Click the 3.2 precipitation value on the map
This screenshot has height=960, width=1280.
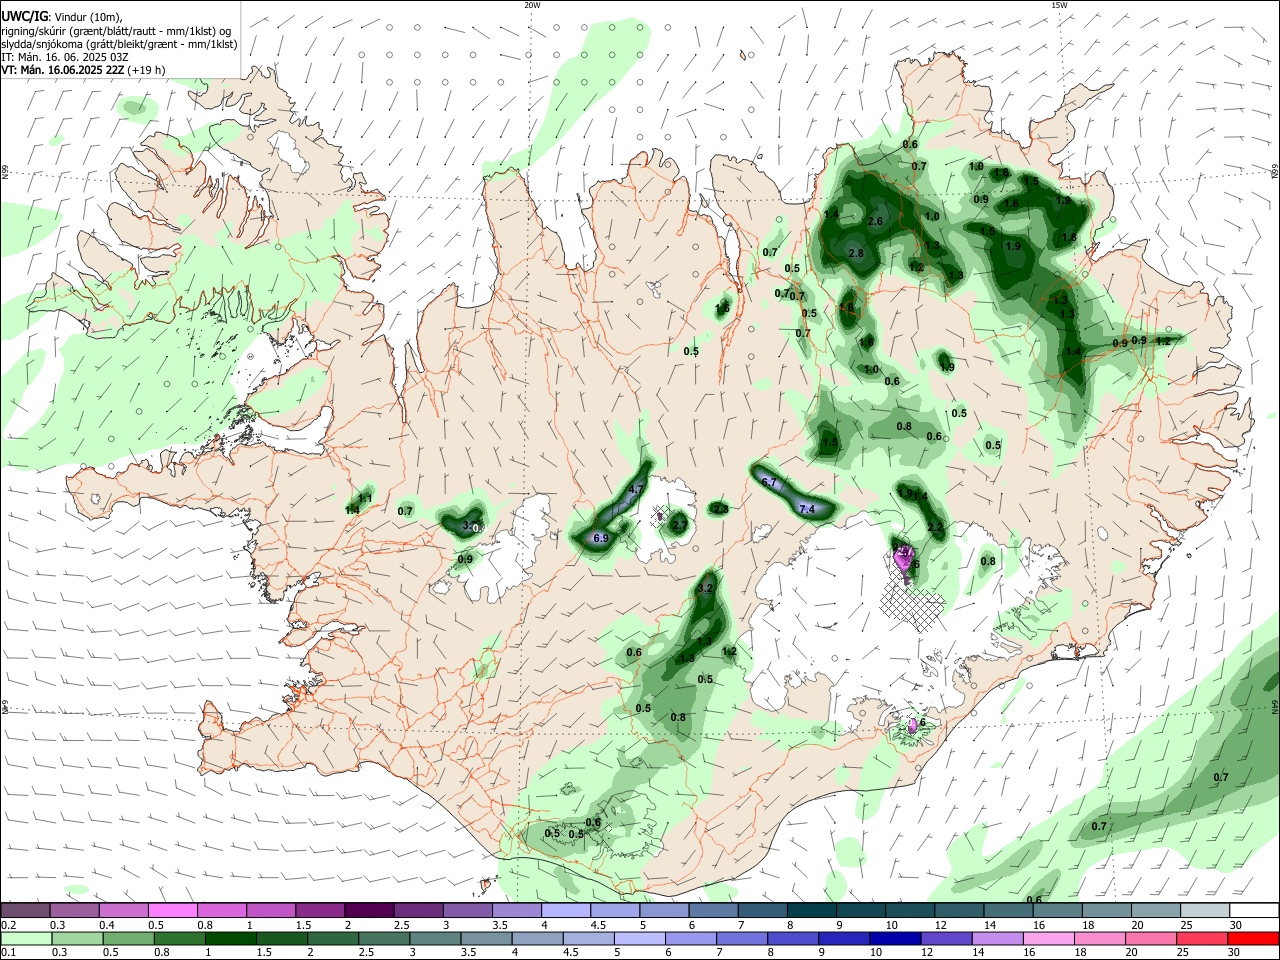[705, 589]
